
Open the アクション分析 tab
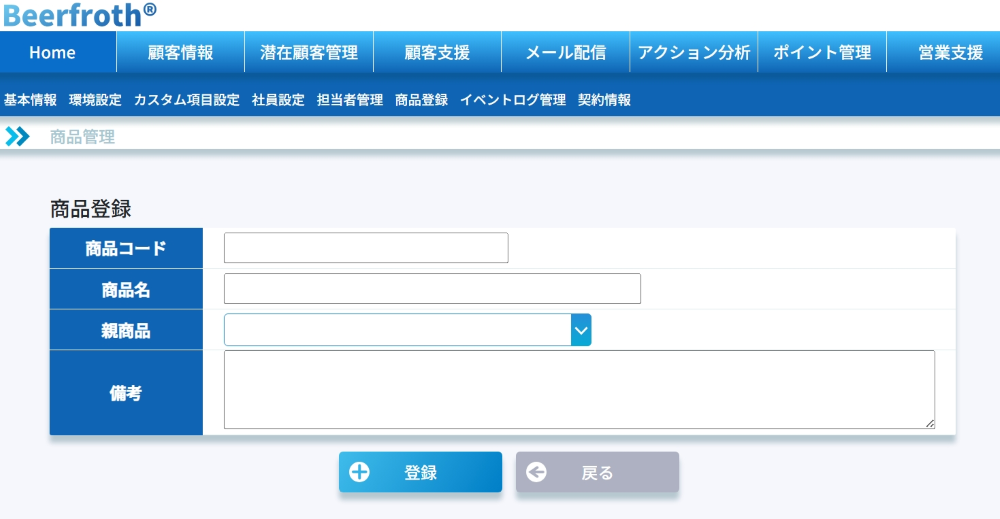click(694, 53)
